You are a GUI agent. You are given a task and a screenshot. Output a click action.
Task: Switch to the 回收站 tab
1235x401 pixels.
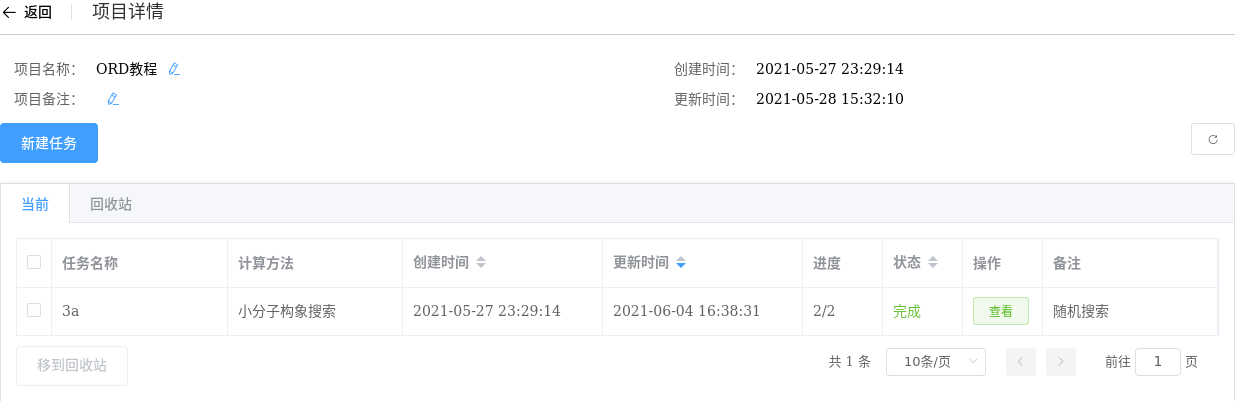click(x=111, y=204)
